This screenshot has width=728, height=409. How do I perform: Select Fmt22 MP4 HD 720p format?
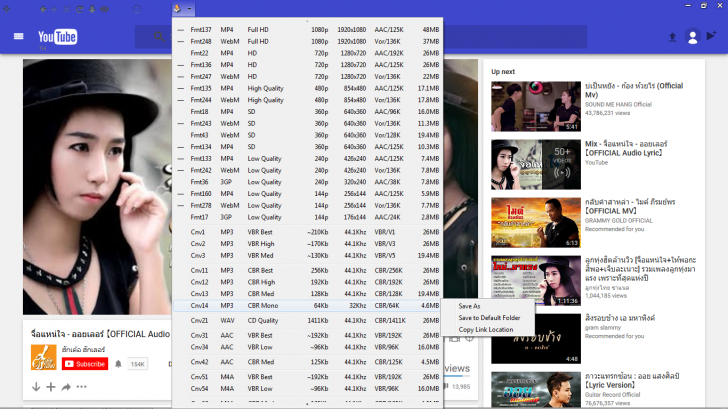coord(307,53)
